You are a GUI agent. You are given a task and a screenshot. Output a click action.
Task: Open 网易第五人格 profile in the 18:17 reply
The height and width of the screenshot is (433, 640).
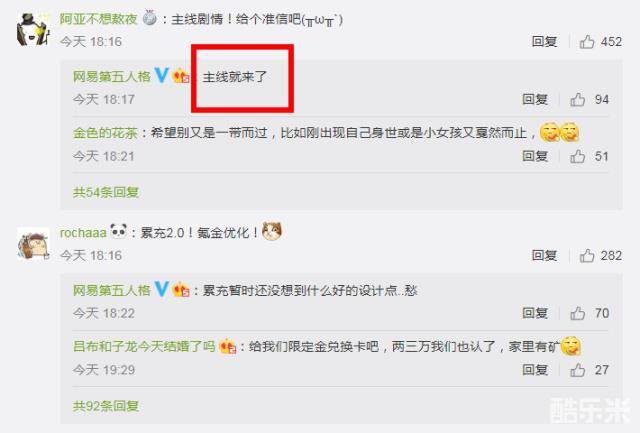coord(112,76)
